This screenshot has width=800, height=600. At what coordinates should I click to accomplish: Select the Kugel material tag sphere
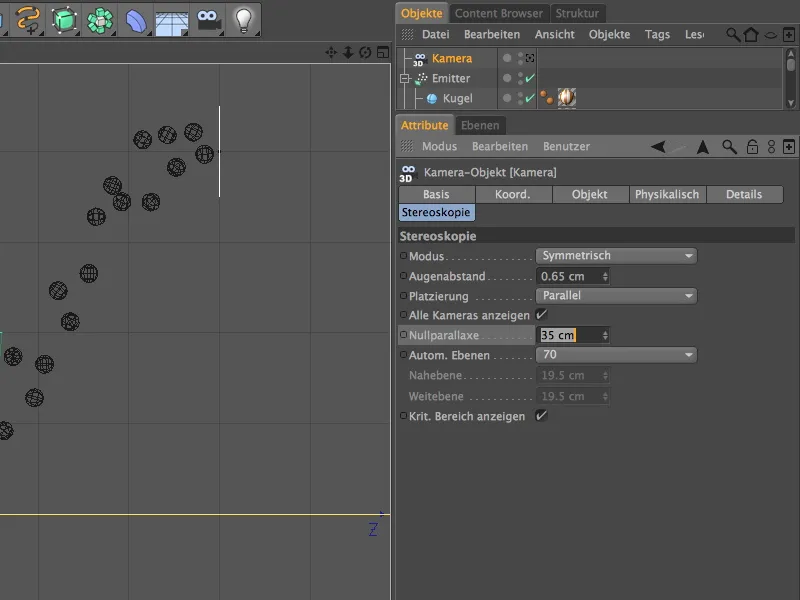(x=567, y=97)
